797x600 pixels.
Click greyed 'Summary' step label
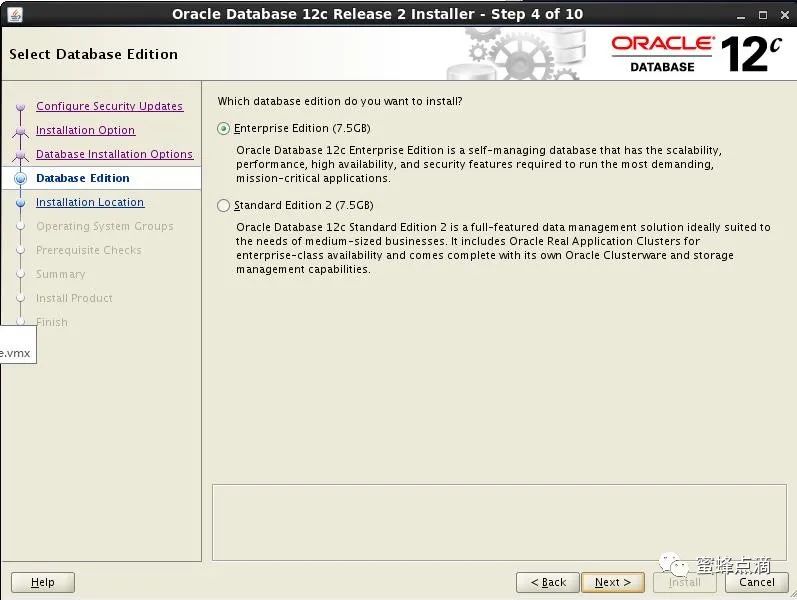(60, 274)
